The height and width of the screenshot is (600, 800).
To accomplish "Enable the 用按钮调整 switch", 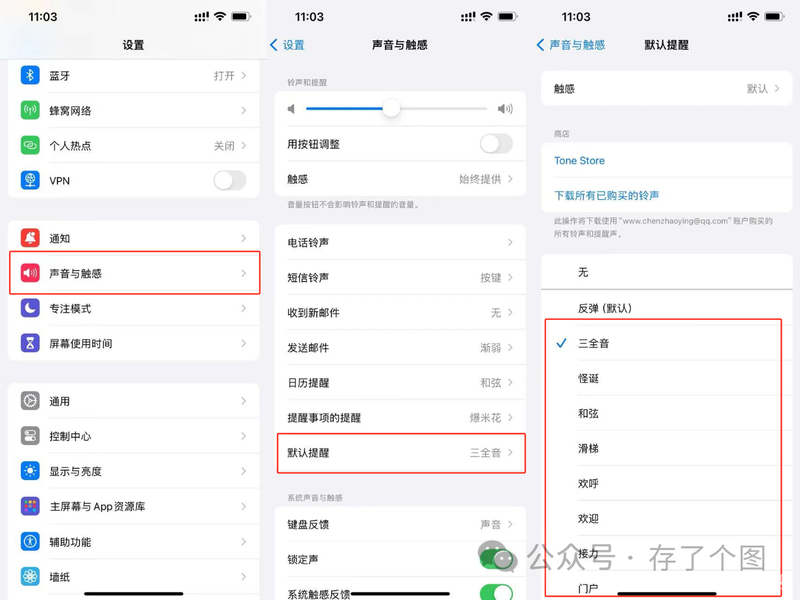I will point(496,144).
